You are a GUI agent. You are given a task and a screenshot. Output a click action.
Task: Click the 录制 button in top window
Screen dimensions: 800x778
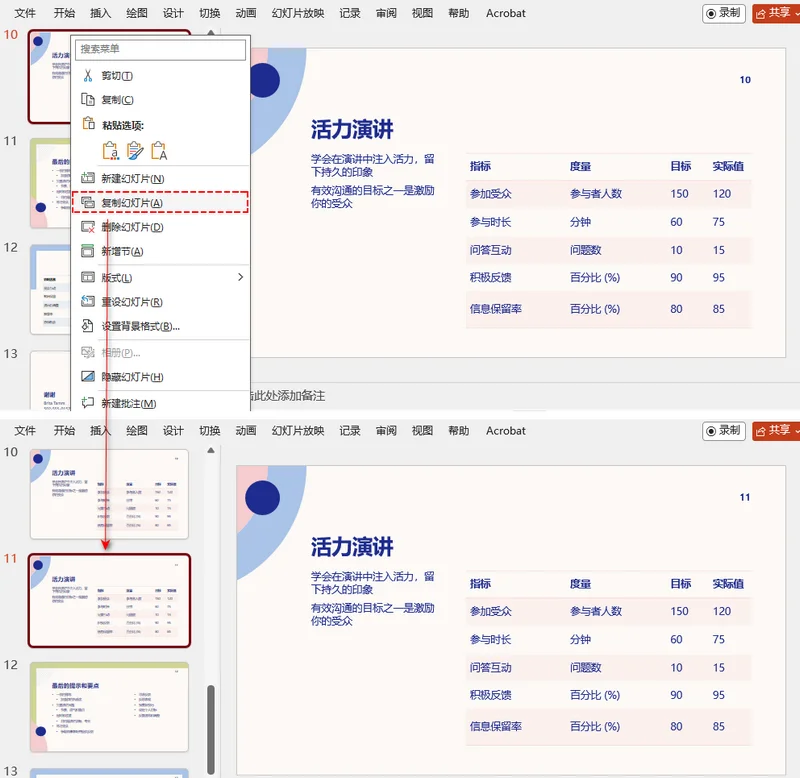point(723,13)
